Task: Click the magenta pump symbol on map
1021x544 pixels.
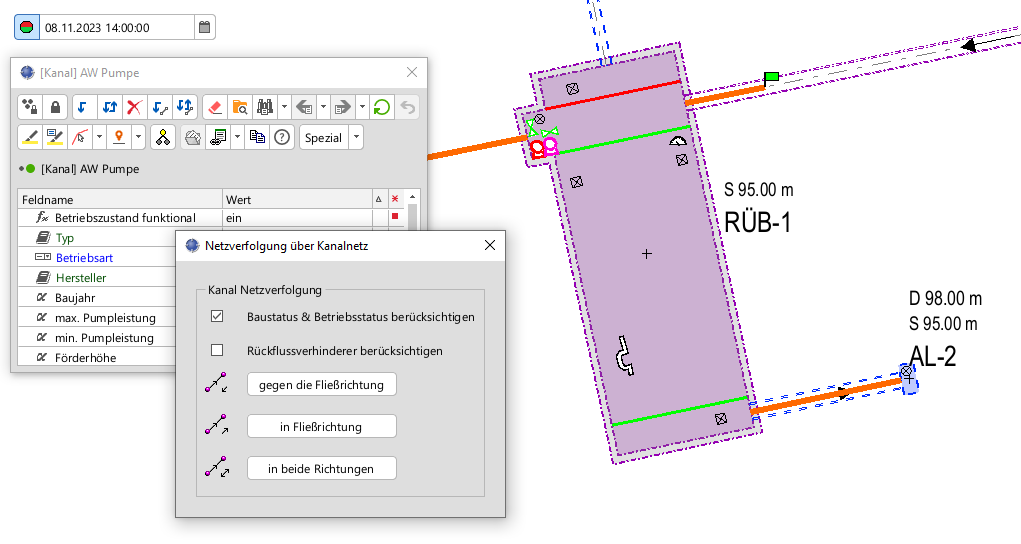Action: tap(551, 145)
